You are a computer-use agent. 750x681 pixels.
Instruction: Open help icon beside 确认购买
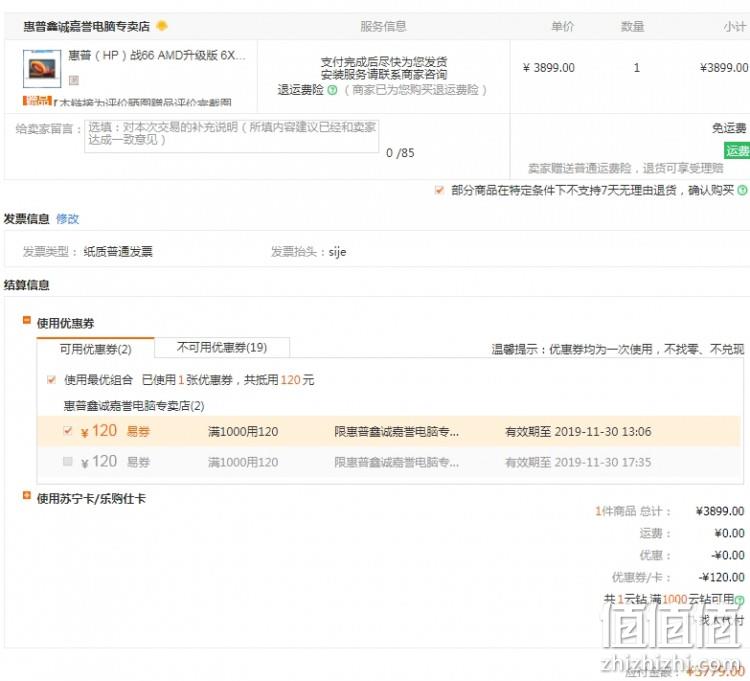click(742, 190)
